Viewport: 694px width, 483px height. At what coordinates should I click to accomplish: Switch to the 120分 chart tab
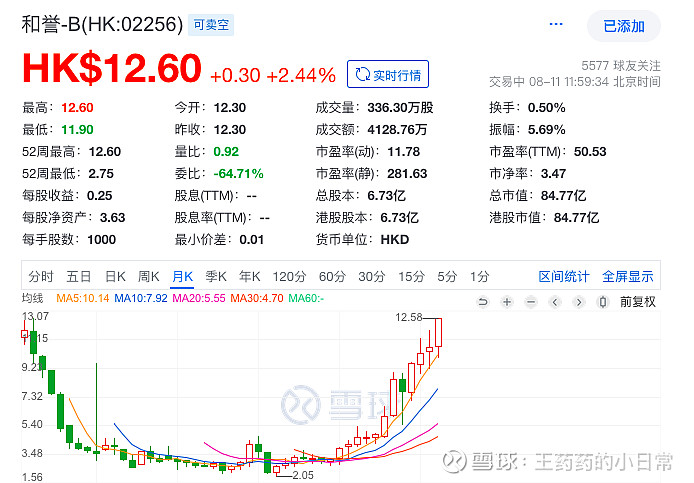point(289,277)
